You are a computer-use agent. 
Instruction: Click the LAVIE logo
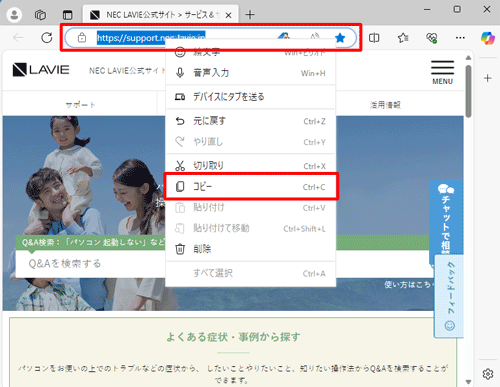tap(41, 70)
